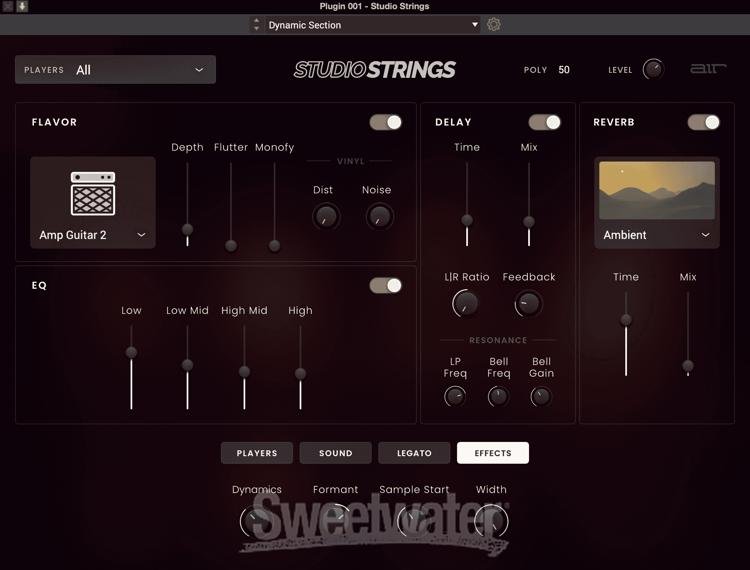Expand the Amp Guitar 2 flavor chevron
This screenshot has height=570, width=750.
tap(141, 235)
